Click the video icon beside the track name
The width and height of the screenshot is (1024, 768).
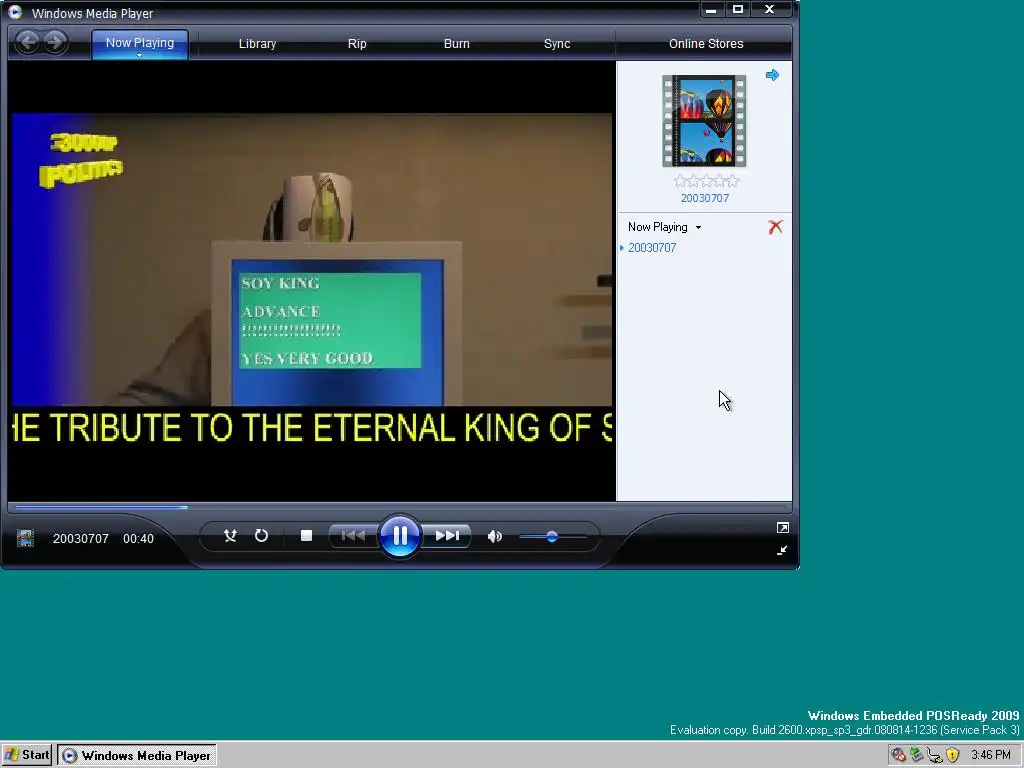(x=25, y=538)
